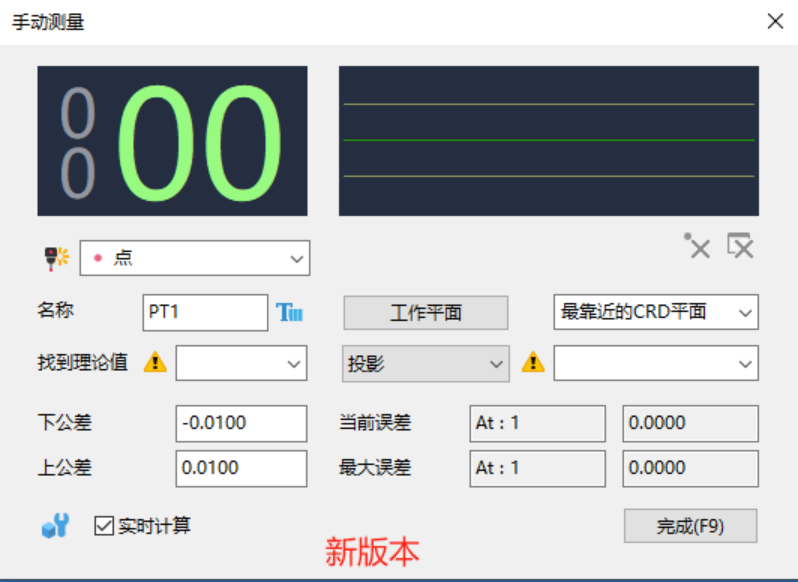The width and height of the screenshot is (798, 582).
Task: Click the 当前误差 At : 1 field
Action: point(537,423)
